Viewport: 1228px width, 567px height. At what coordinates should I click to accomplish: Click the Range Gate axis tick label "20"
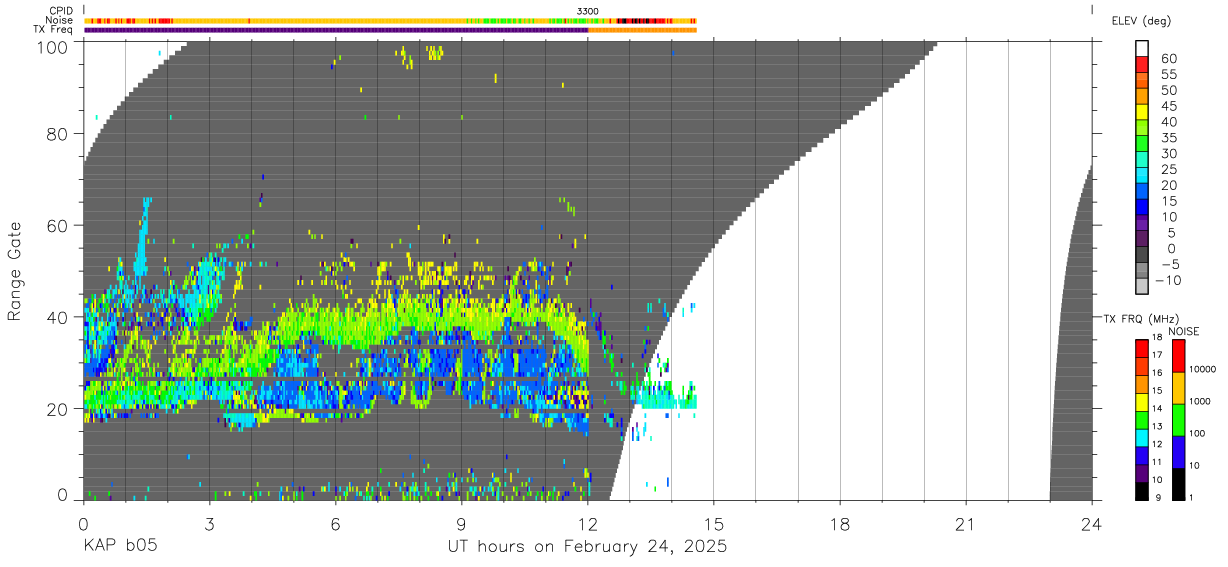coord(57,409)
